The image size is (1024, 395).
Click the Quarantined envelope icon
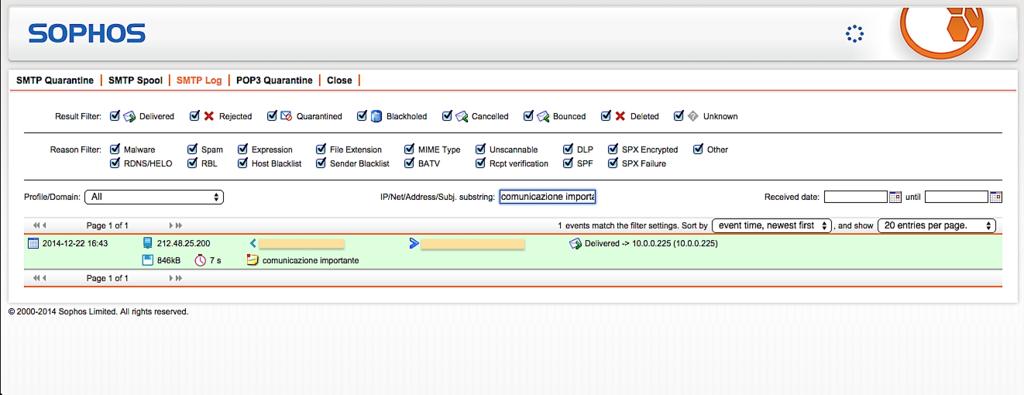(x=287, y=116)
